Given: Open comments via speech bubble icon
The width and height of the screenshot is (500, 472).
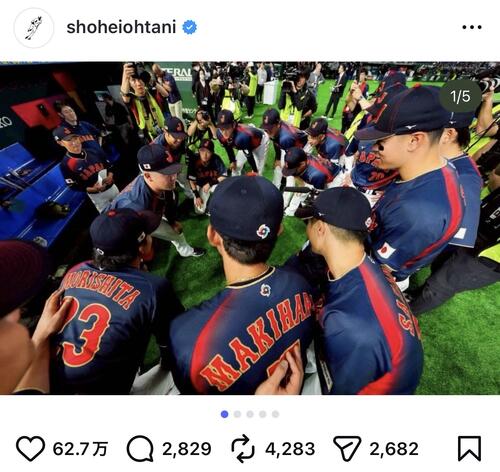Looking at the screenshot, I should pyautogui.click(x=140, y=449).
